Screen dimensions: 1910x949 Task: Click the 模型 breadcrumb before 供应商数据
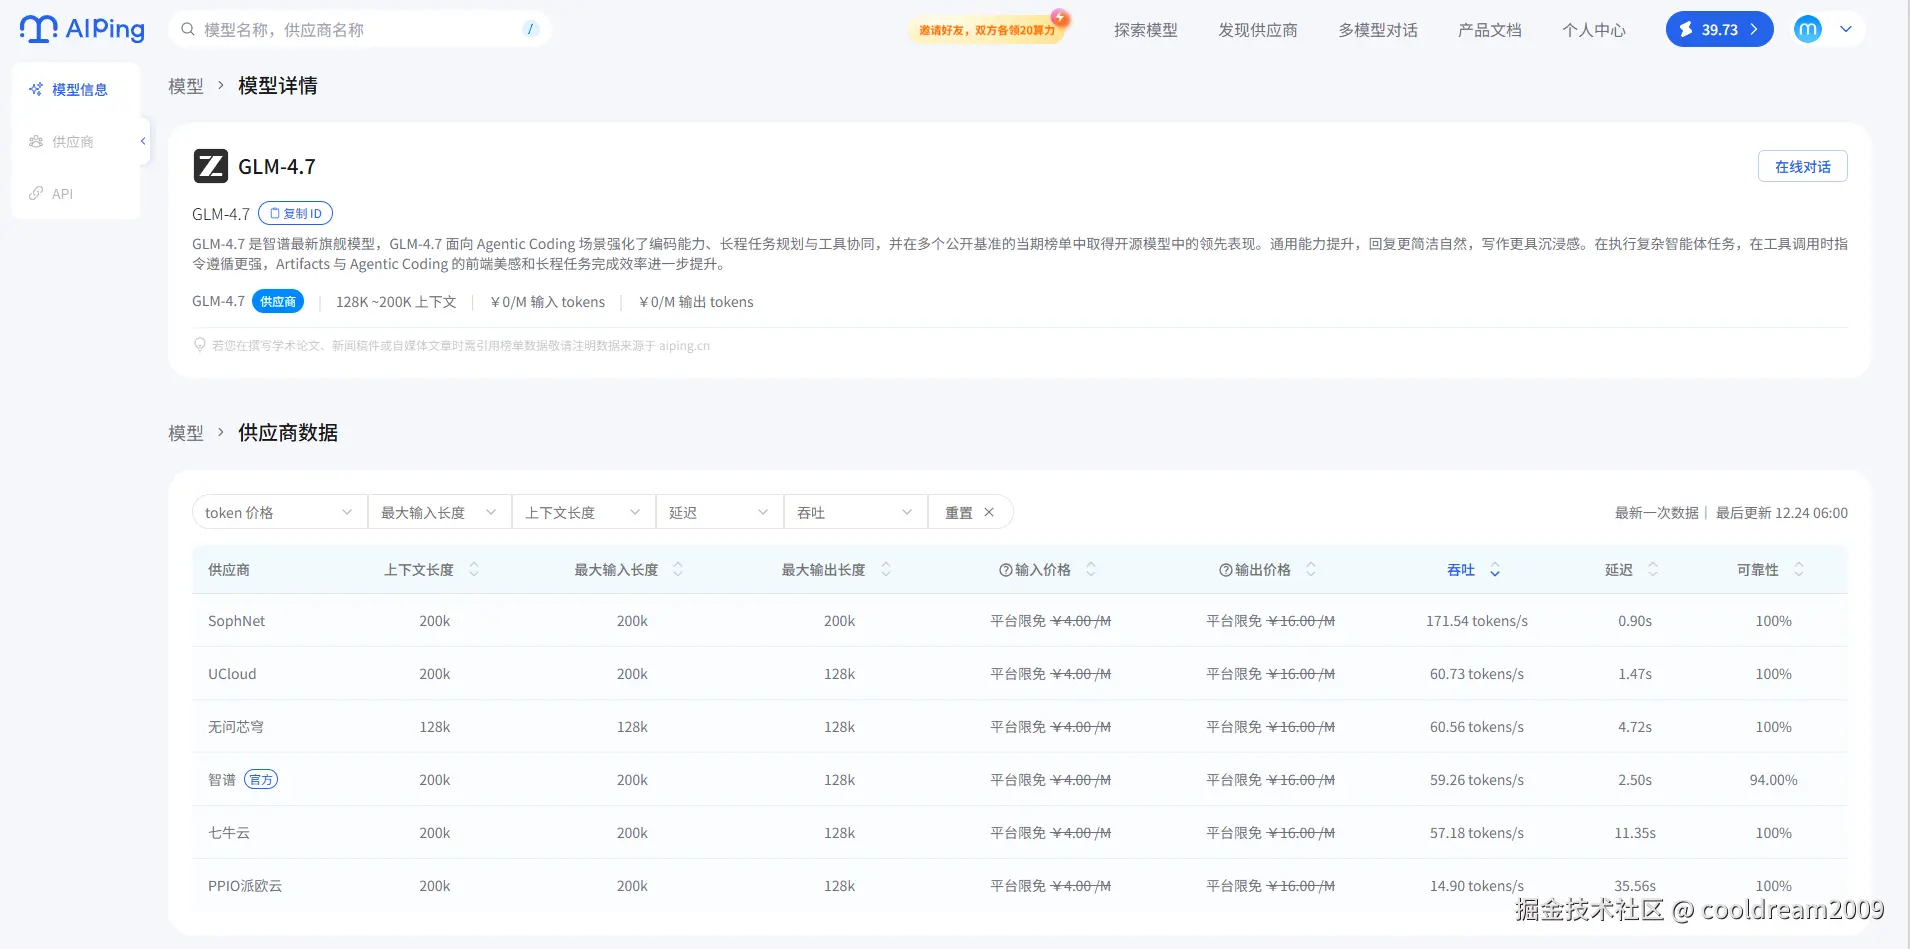coord(186,433)
